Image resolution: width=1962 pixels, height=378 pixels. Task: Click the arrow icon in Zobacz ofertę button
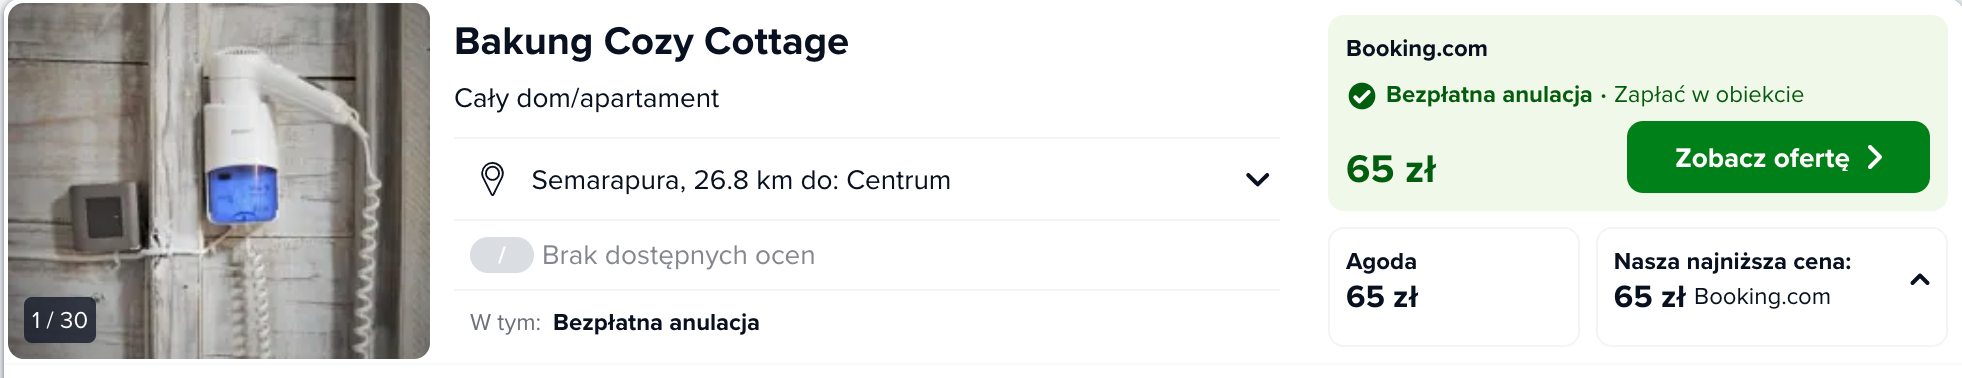tap(1875, 158)
